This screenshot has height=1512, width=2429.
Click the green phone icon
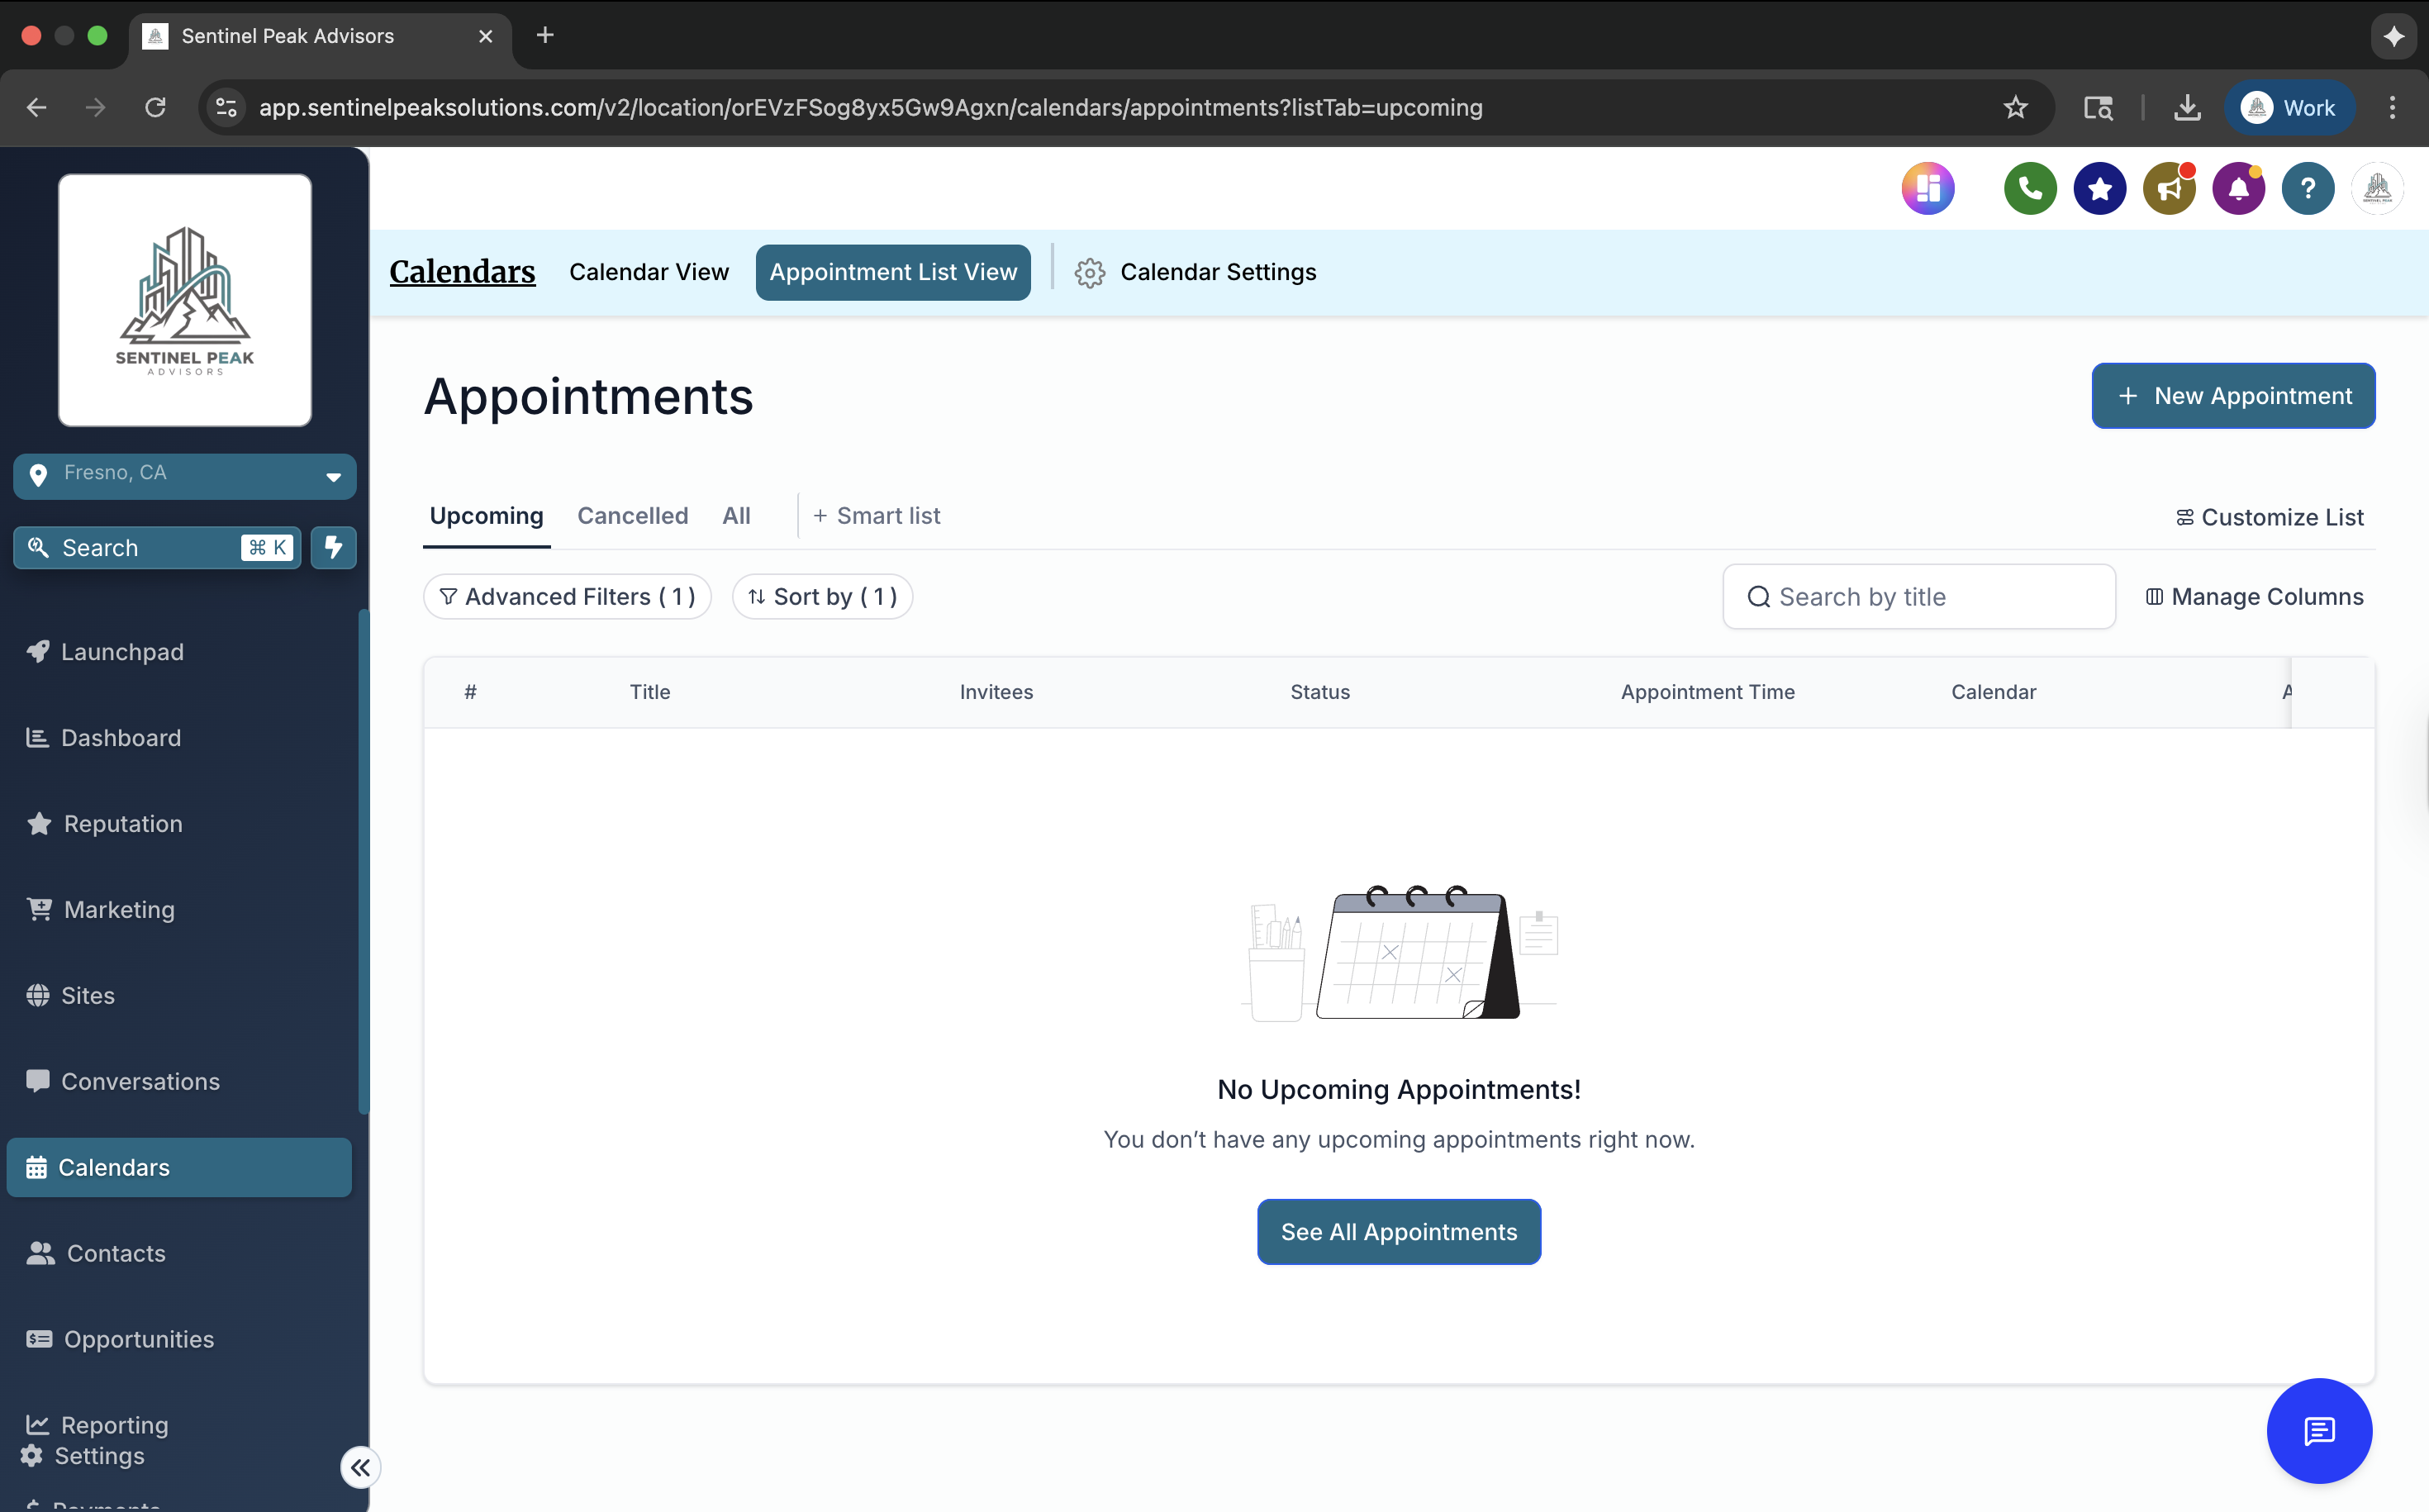(2029, 188)
